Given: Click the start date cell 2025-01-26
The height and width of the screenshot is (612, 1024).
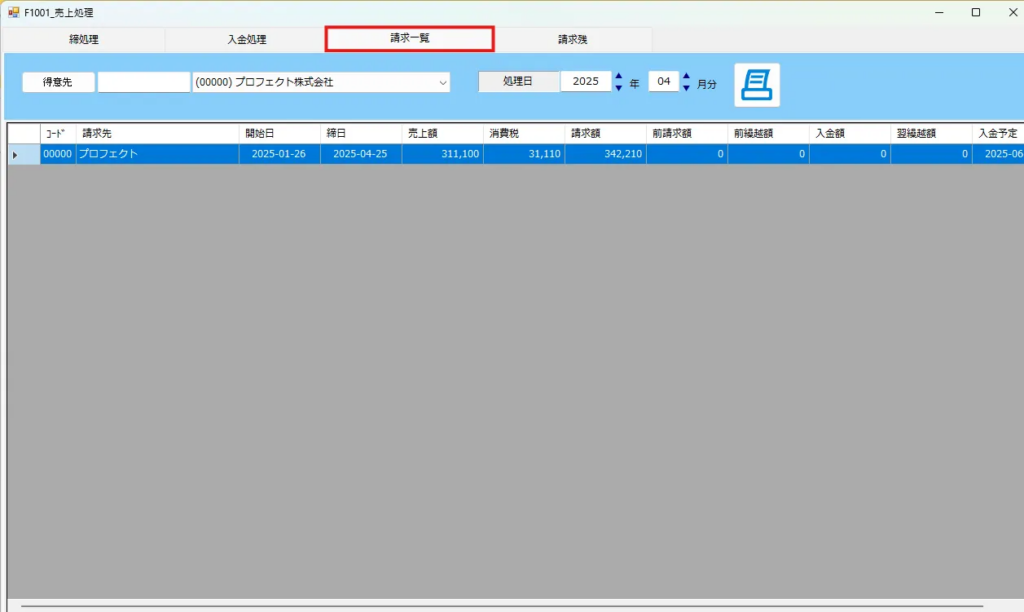Looking at the screenshot, I should 280,154.
